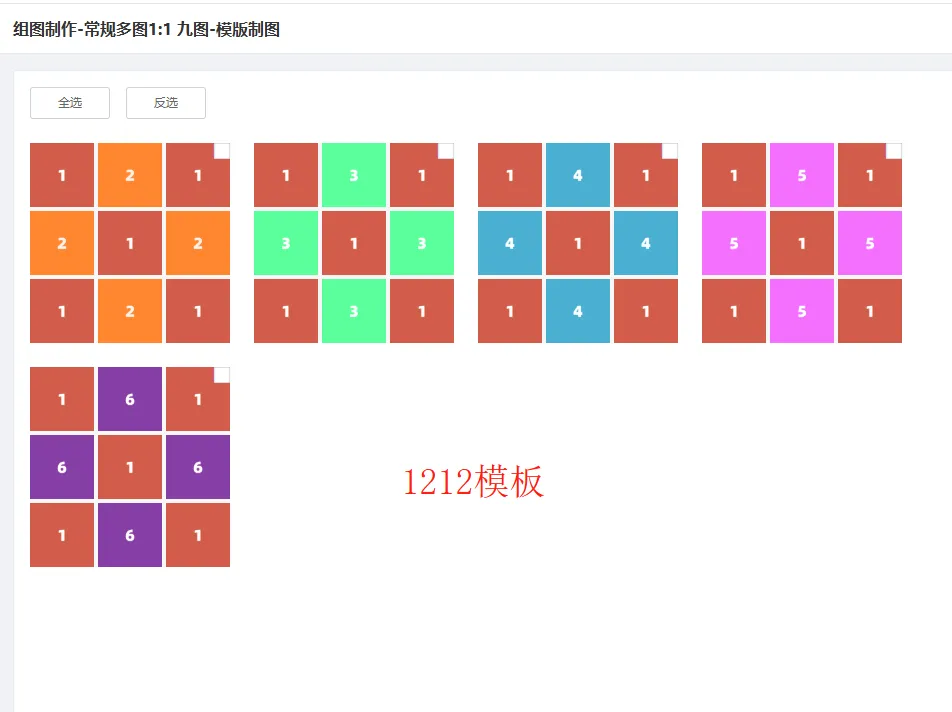Click the orange tile numbered 2
The image size is (952, 712).
pyautogui.click(x=130, y=174)
